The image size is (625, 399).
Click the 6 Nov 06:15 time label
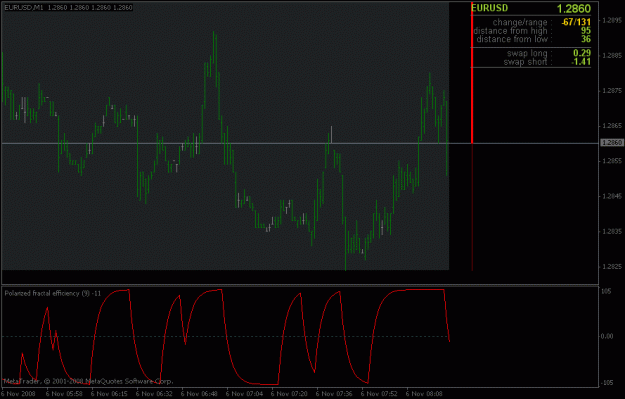pyautogui.click(x=109, y=394)
